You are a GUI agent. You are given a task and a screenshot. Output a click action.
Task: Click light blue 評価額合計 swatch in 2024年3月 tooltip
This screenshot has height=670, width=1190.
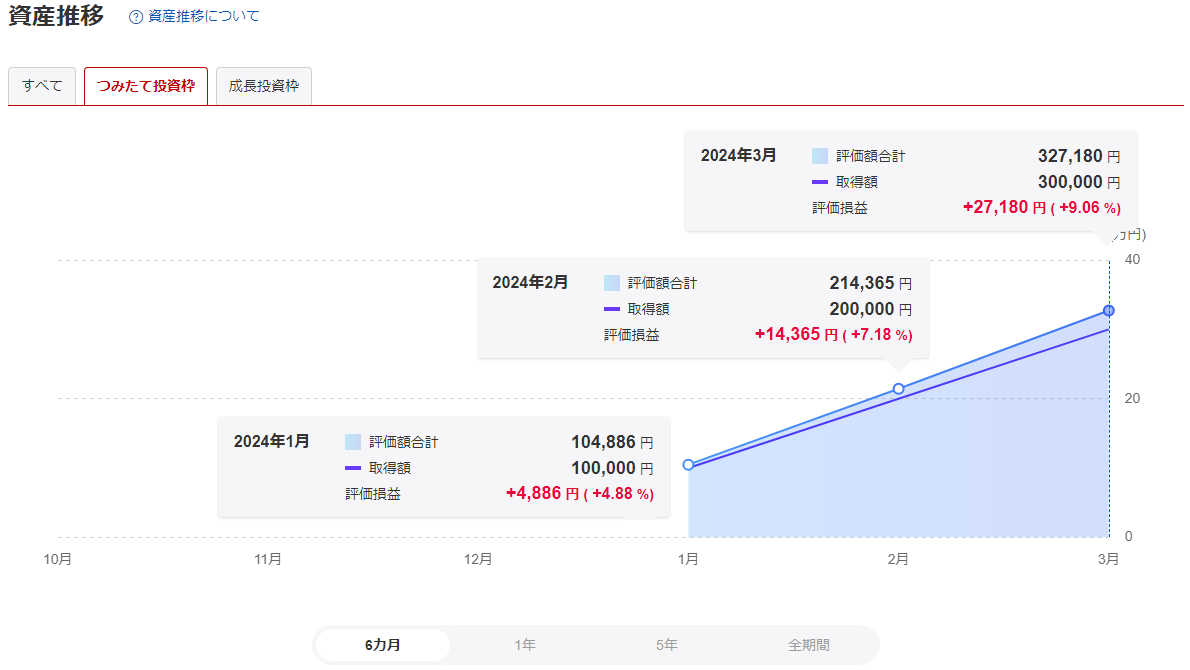coord(820,156)
